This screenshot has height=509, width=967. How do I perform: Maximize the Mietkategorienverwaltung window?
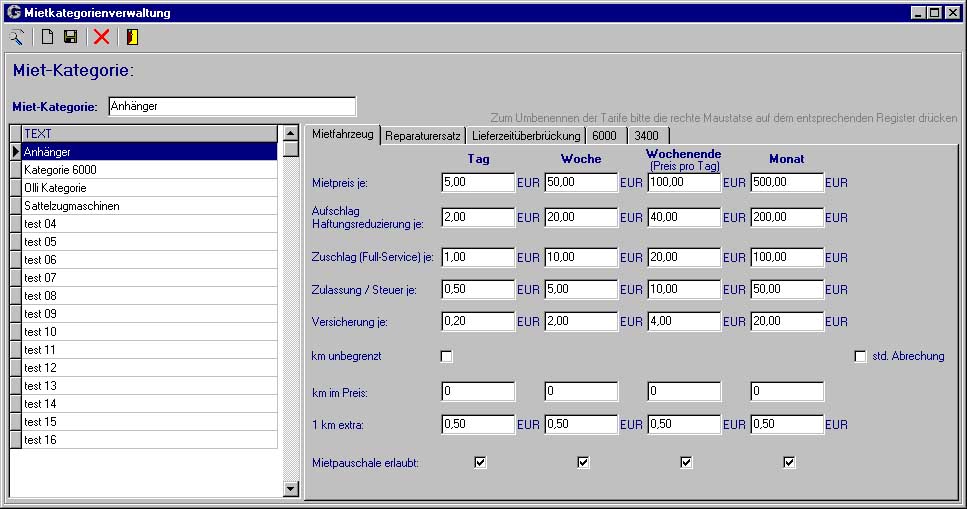[934, 13]
